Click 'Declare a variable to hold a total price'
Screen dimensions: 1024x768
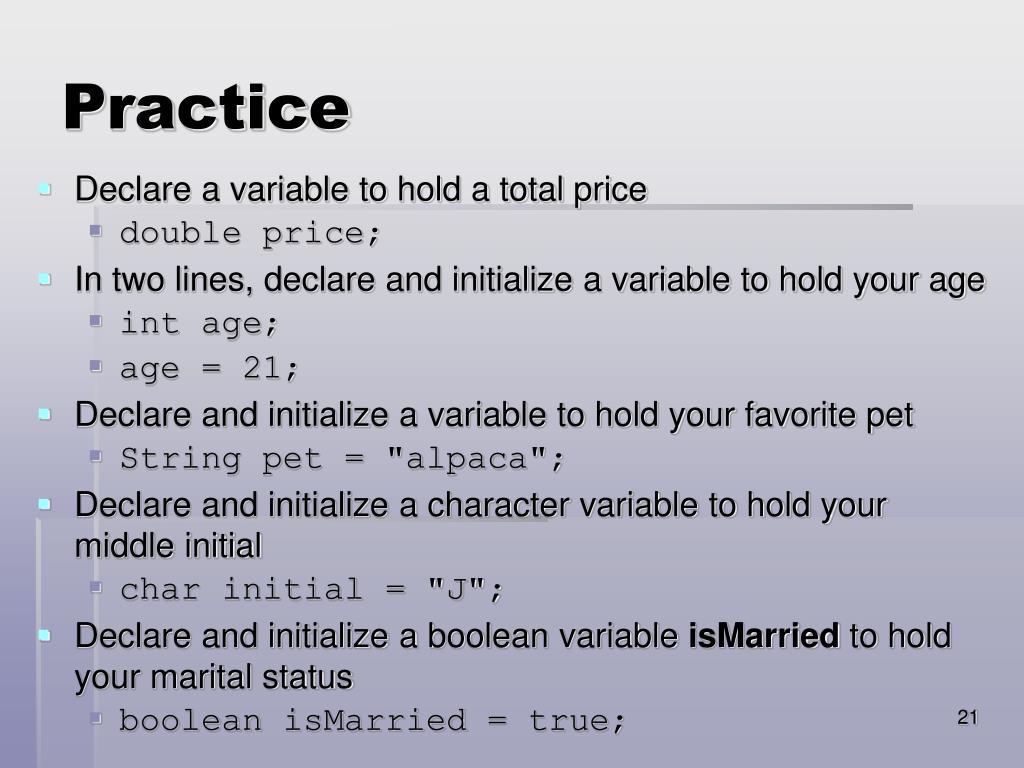coord(361,190)
